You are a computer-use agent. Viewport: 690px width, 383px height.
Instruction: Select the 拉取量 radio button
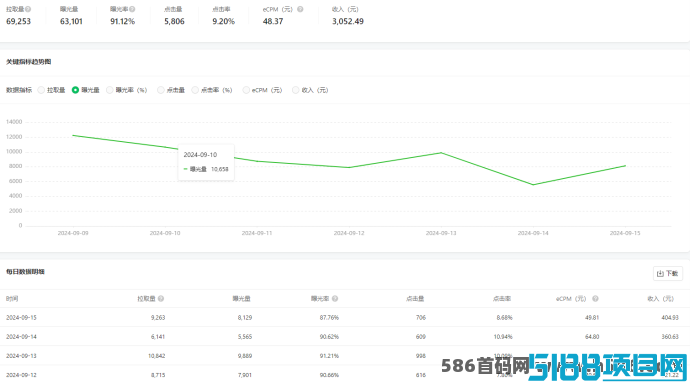click(41, 90)
